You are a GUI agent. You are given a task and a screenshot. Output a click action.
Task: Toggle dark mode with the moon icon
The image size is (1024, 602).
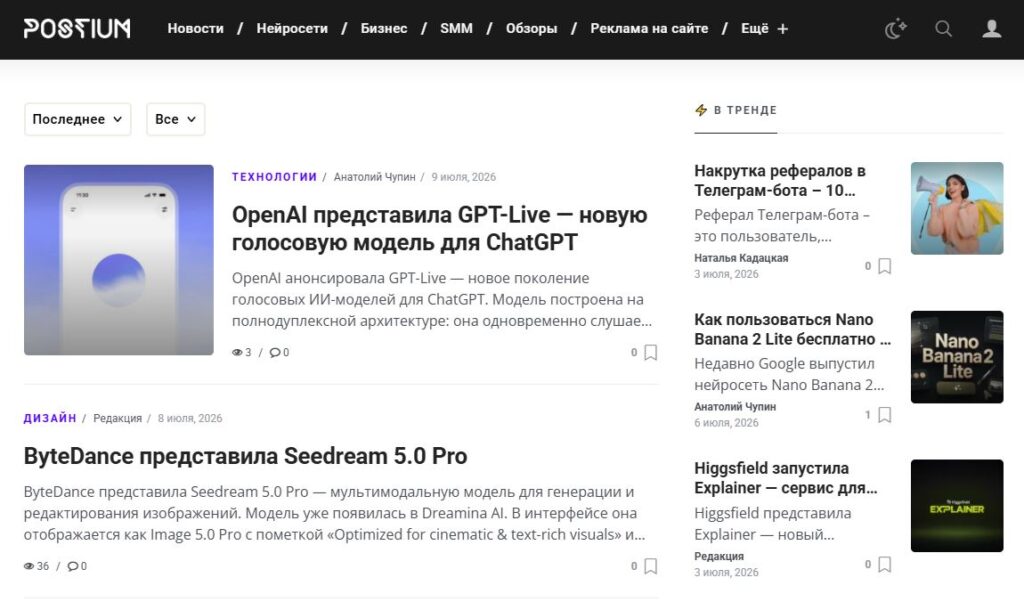point(895,29)
